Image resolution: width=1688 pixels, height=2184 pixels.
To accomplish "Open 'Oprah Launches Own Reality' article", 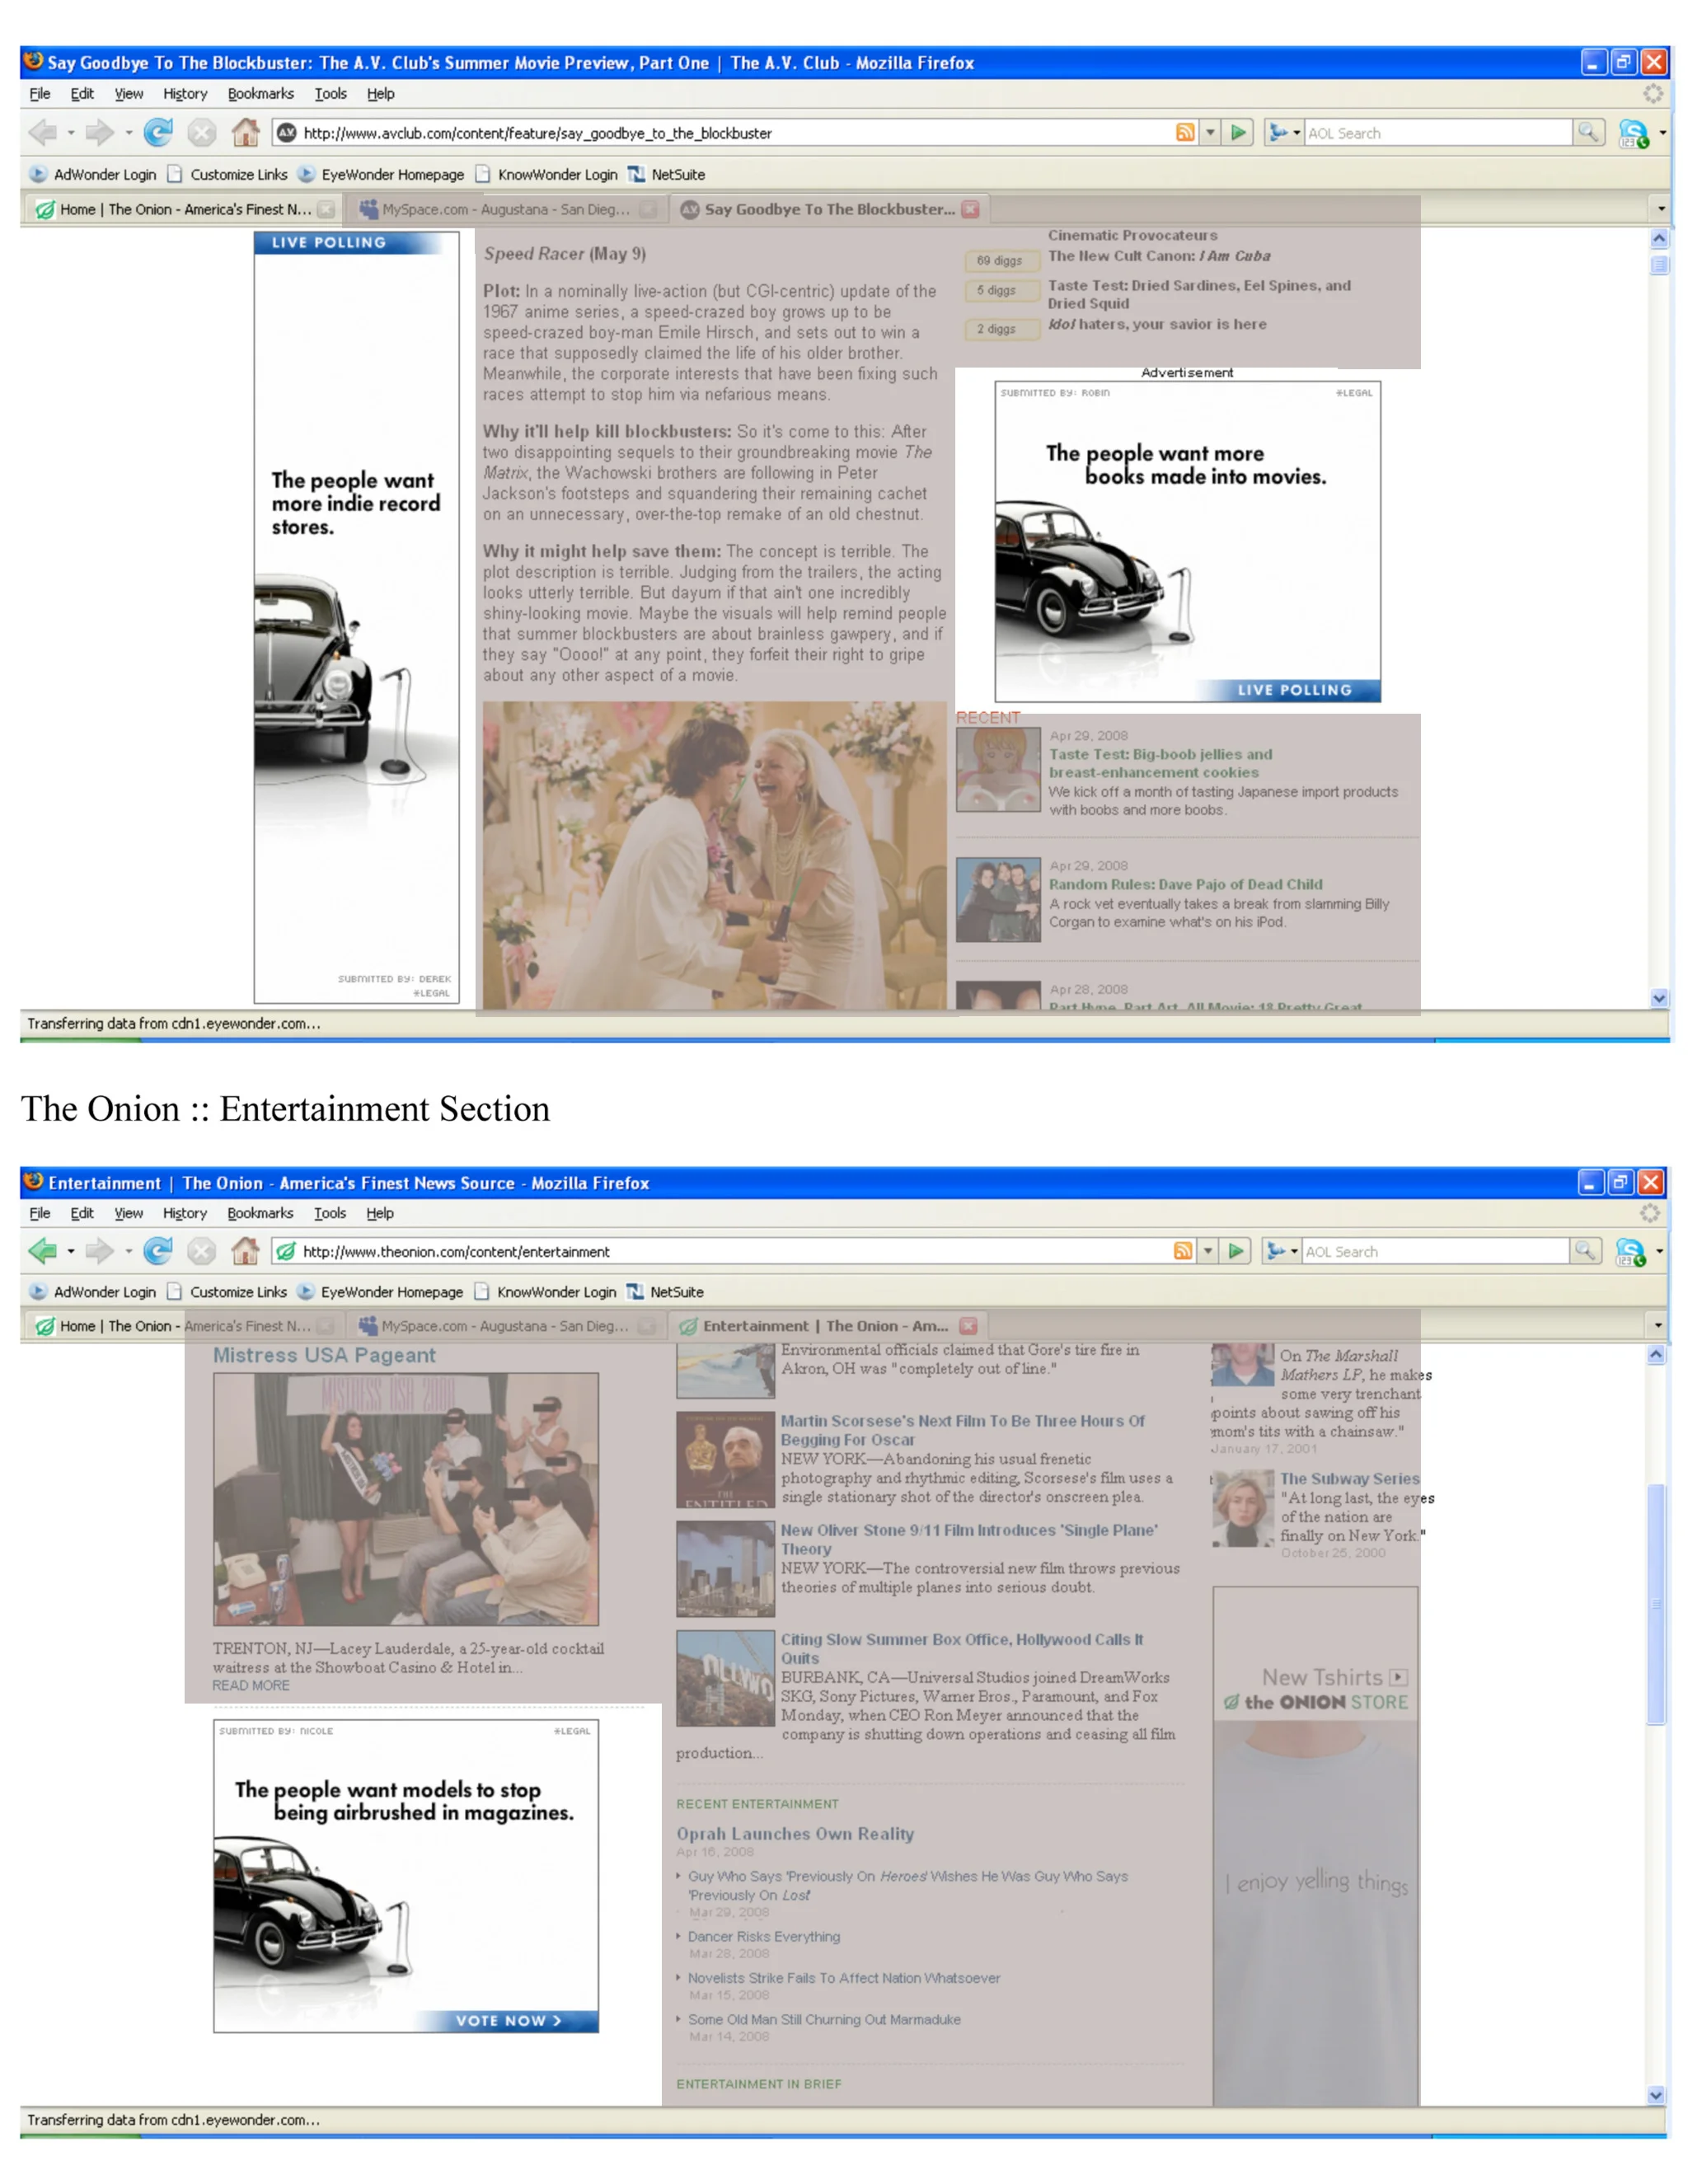I will 795,1834.
